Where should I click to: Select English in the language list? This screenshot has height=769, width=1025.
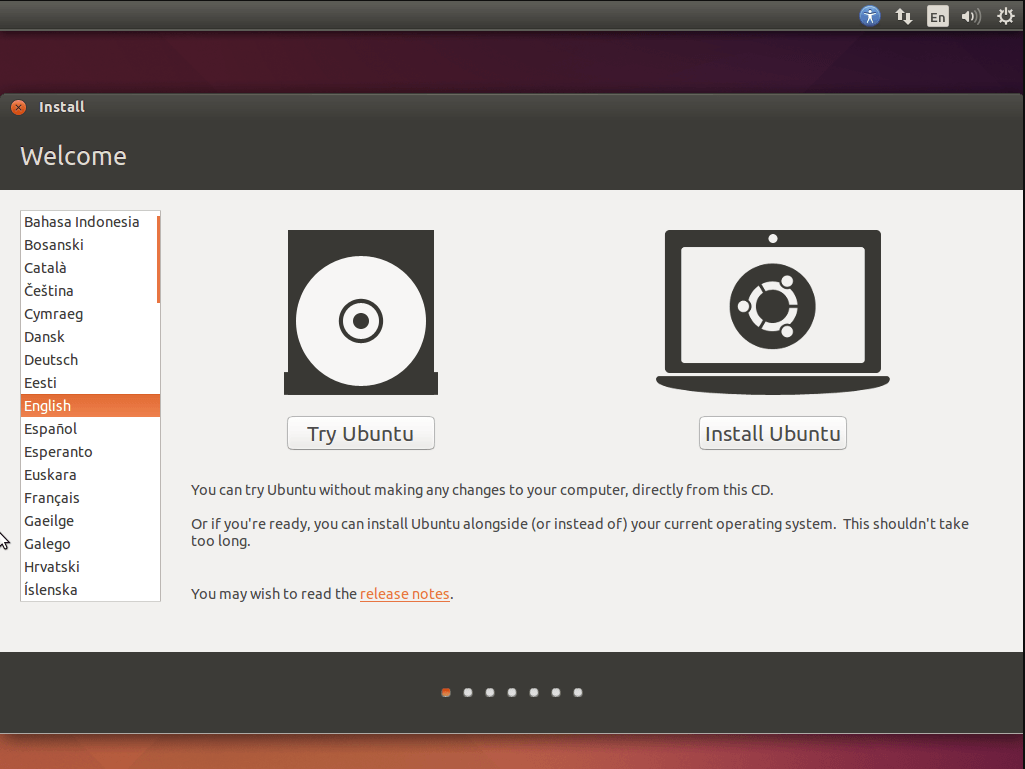90,405
